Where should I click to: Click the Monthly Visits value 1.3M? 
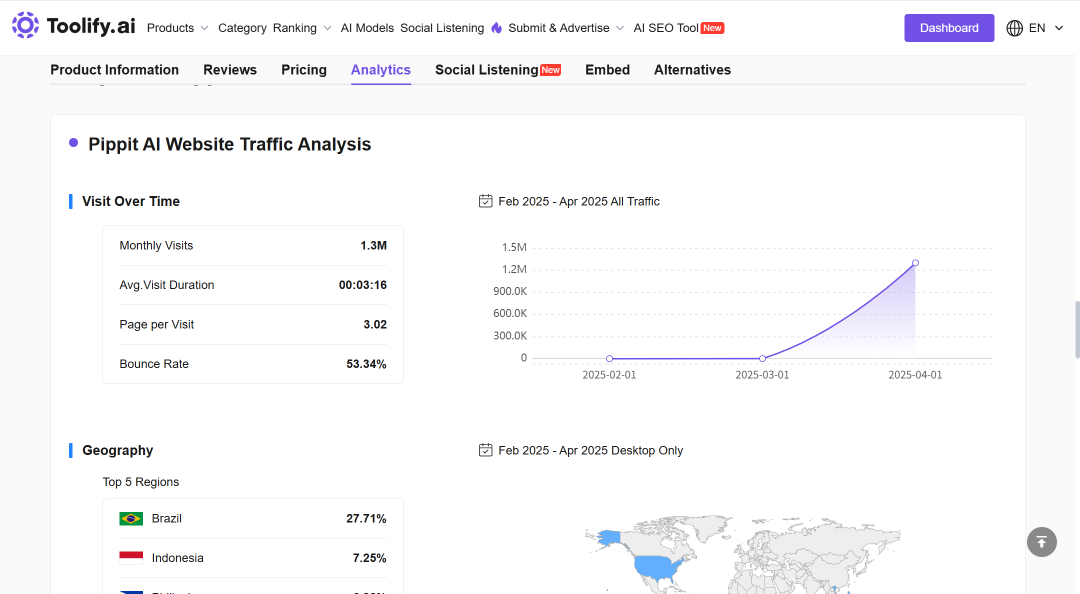pos(373,245)
